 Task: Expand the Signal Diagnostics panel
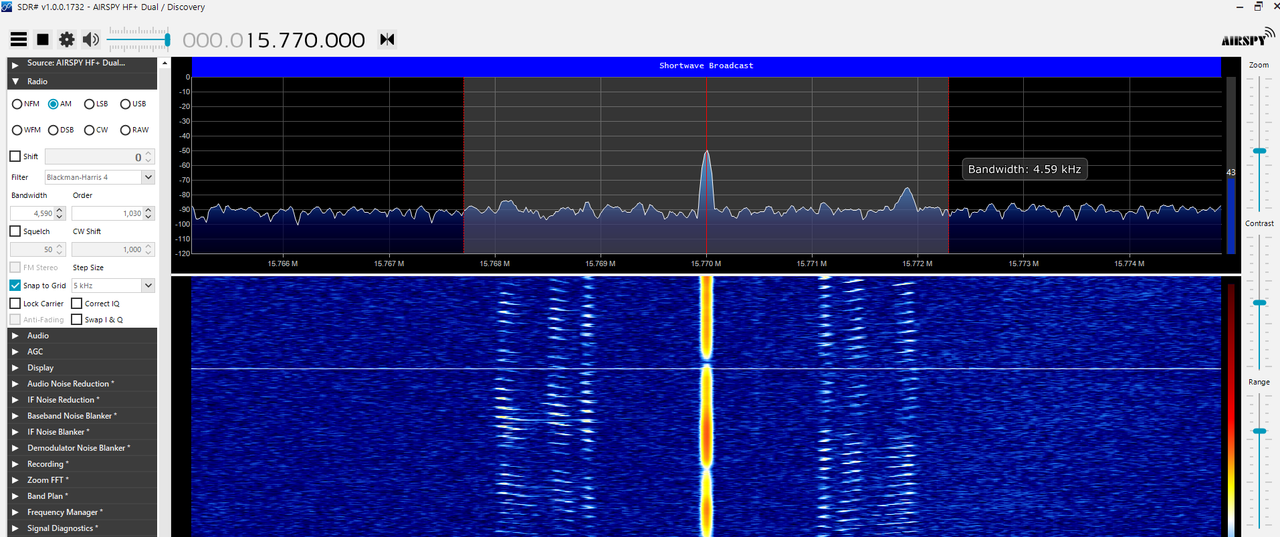pos(83,528)
